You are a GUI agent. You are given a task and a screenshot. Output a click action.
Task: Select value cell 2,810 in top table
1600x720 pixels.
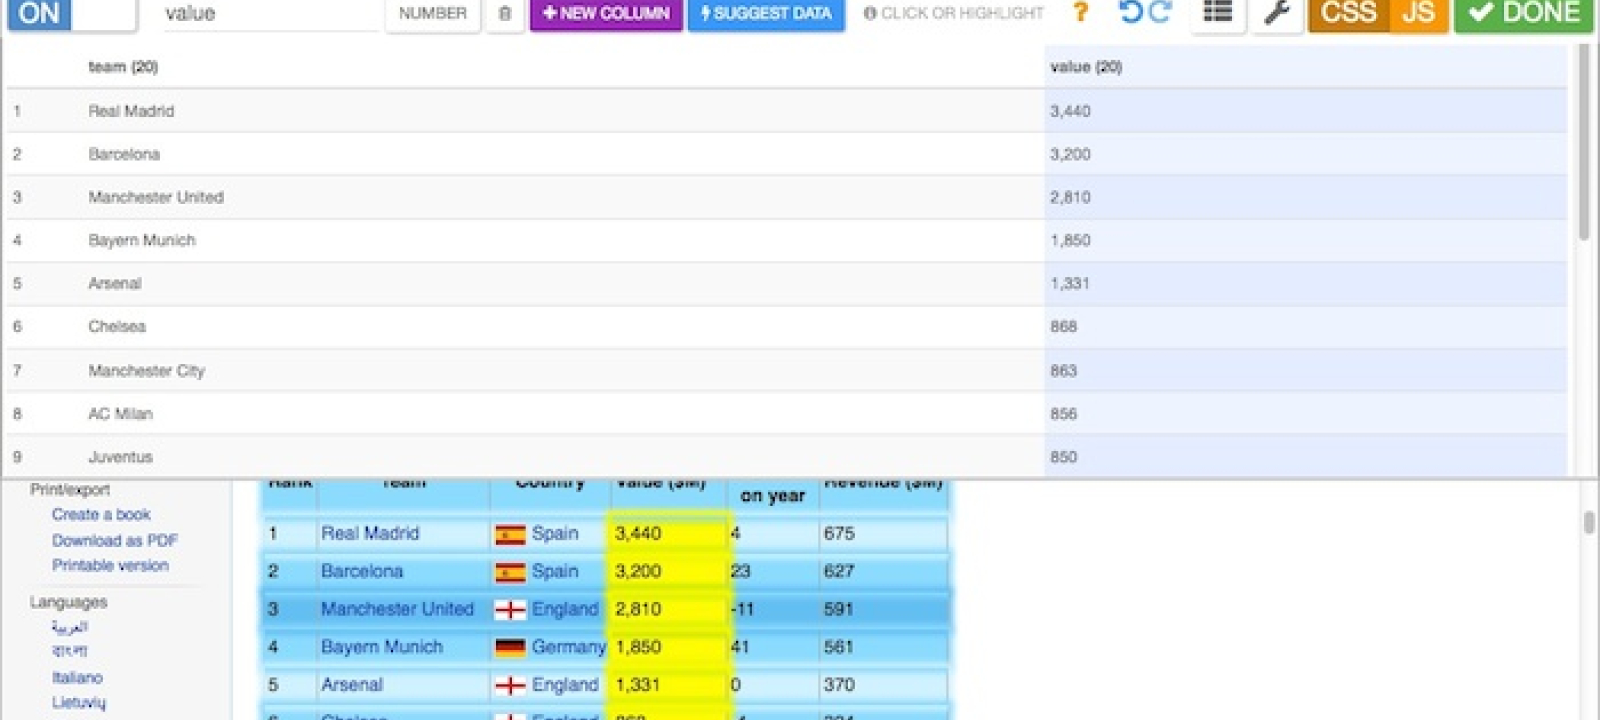(1305, 197)
